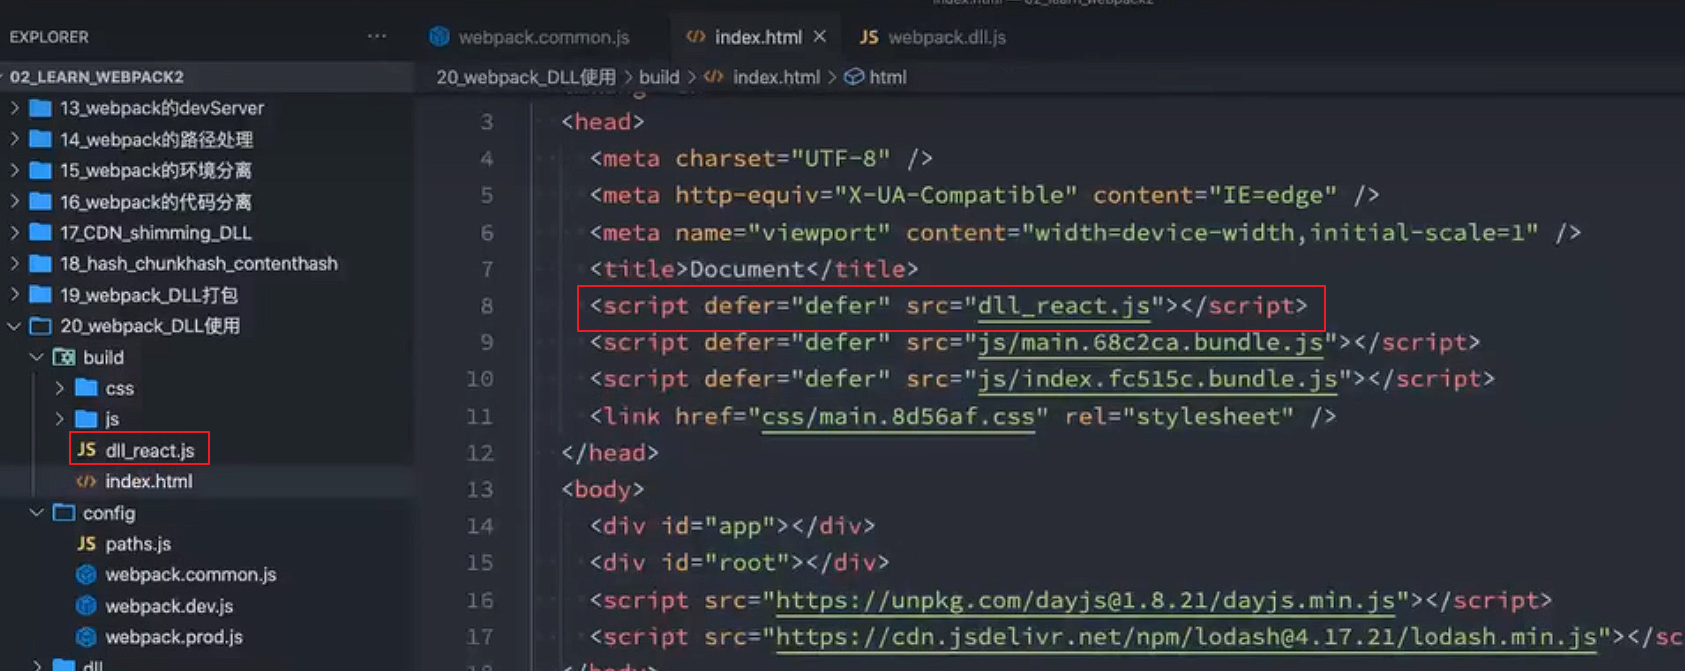Select build segment in breadcrumb
This screenshot has height=671, width=1685.
(x=659, y=77)
